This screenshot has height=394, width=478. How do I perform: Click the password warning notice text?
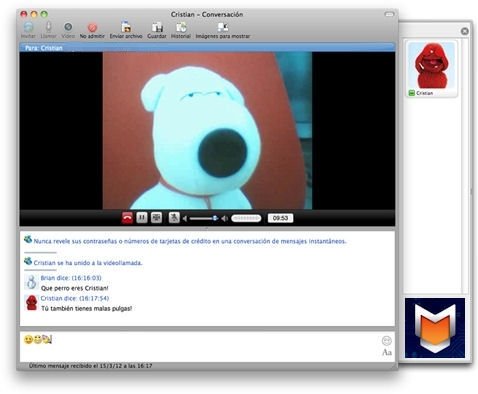190,241
